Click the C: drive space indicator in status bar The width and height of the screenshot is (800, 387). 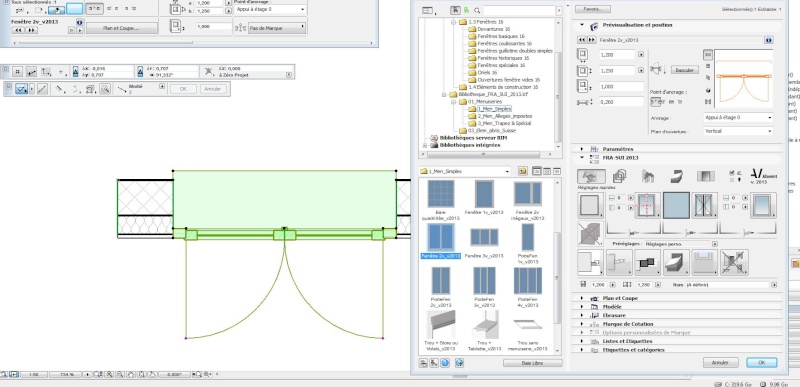pyautogui.click(x=732, y=384)
